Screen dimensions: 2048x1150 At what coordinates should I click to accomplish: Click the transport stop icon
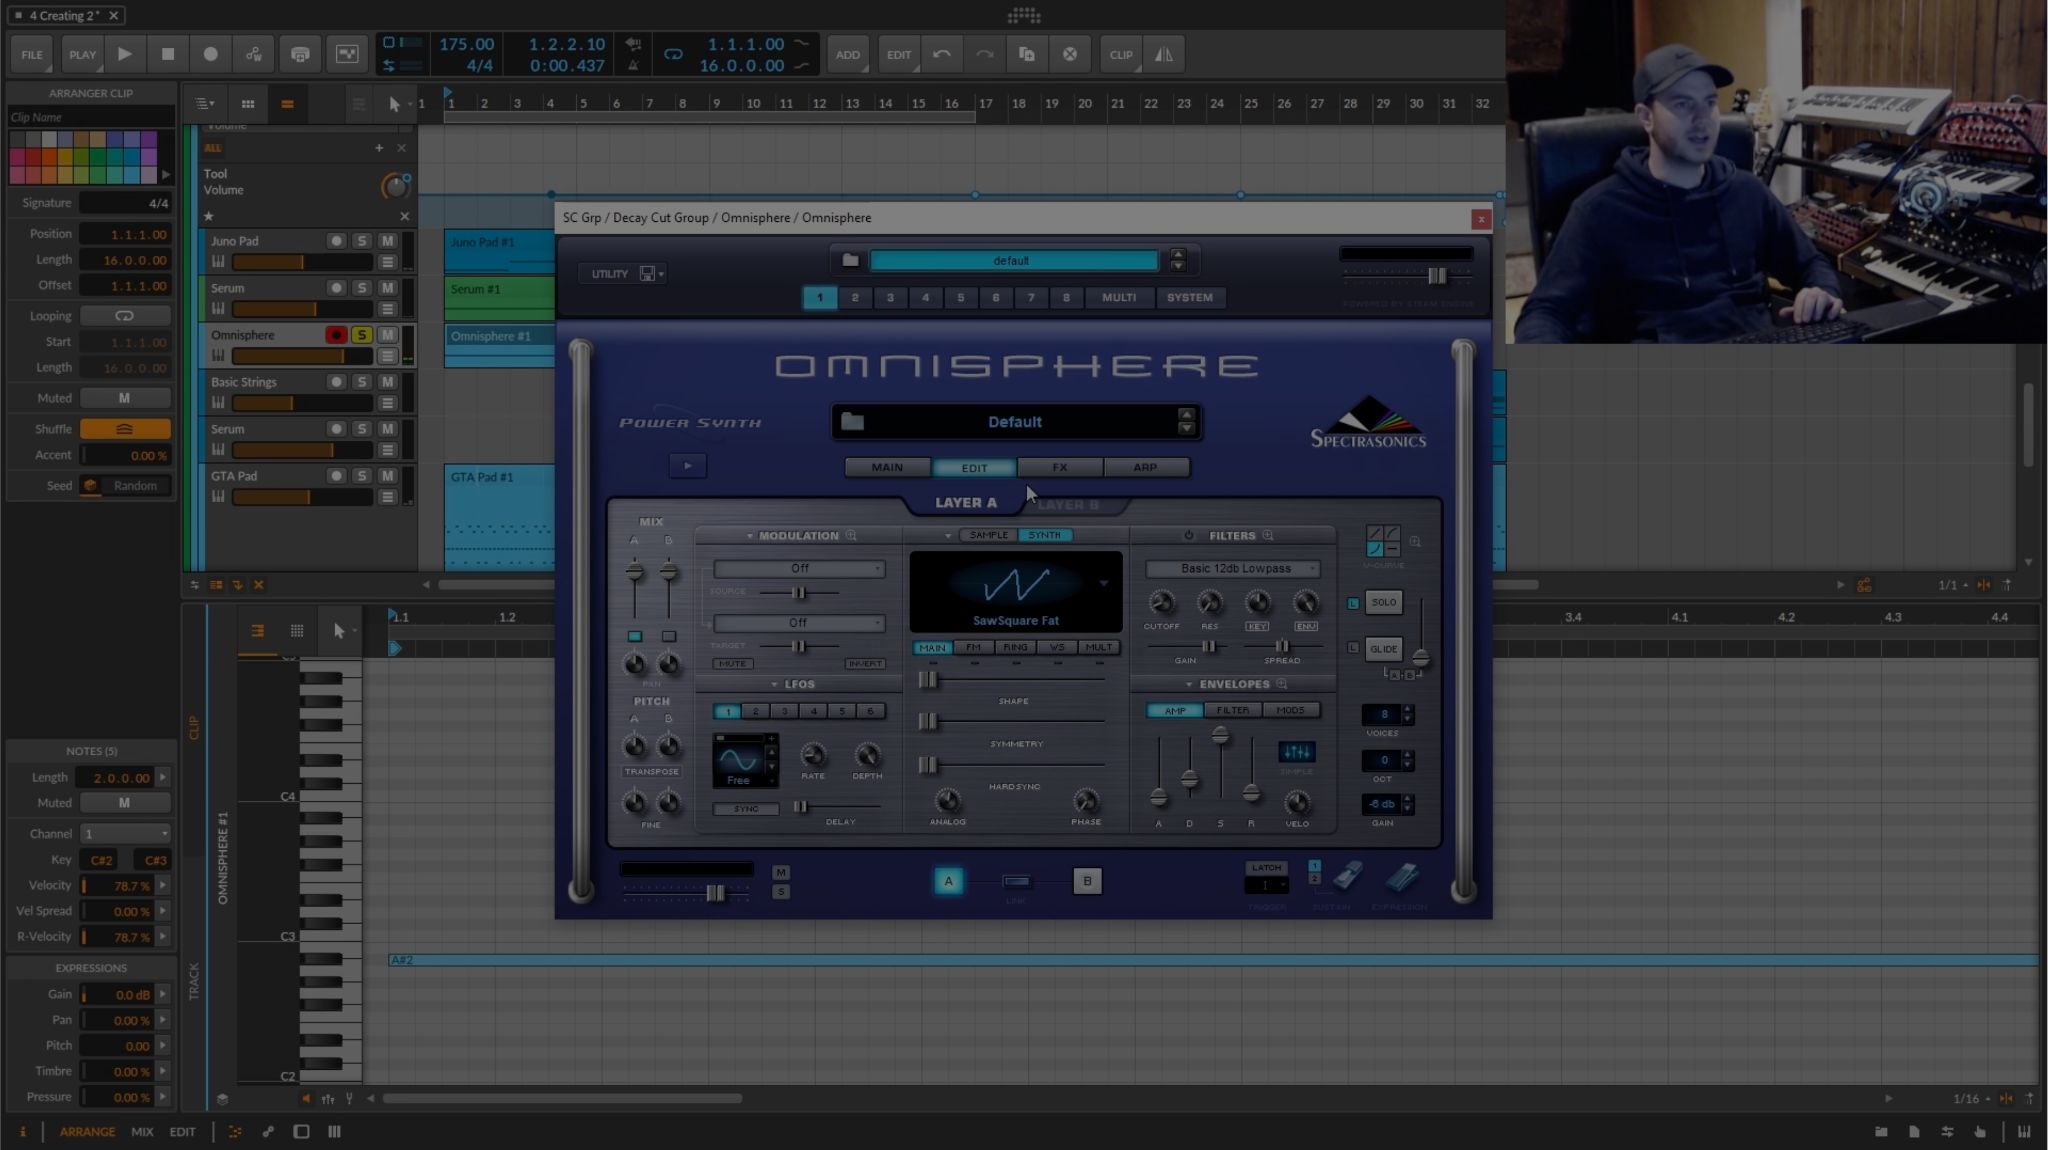[x=168, y=55]
